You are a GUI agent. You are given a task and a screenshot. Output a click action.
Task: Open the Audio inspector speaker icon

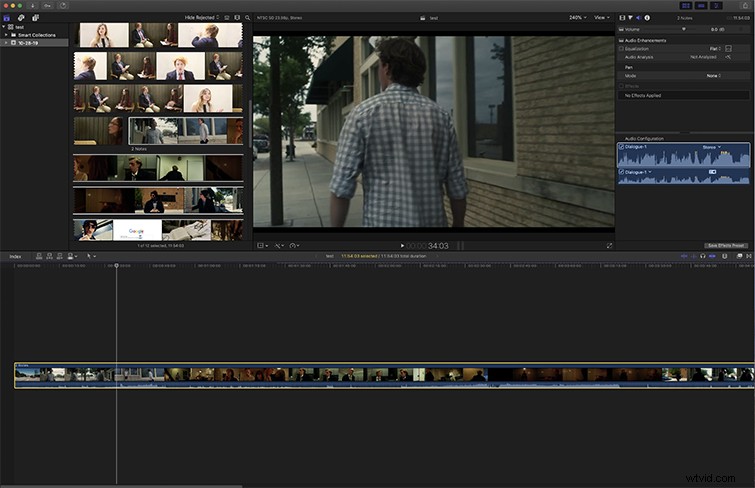638,18
